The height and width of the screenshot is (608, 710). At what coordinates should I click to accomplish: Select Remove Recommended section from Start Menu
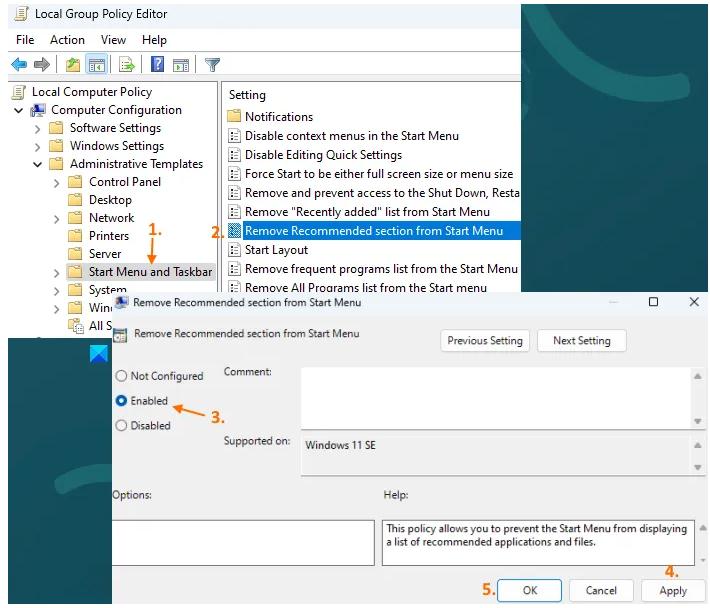373,231
